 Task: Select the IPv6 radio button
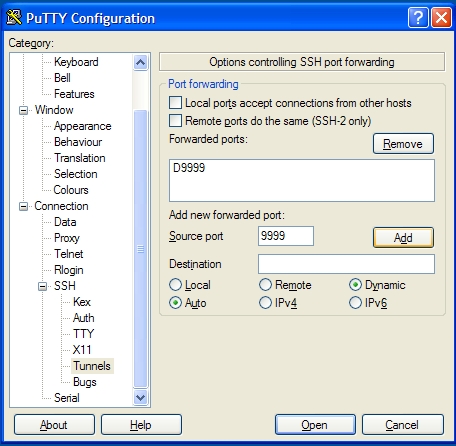pos(355,303)
